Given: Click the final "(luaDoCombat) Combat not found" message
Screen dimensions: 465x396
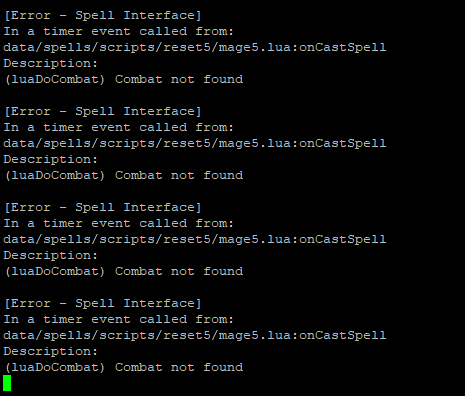Looking at the screenshot, I should [x=124, y=367].
